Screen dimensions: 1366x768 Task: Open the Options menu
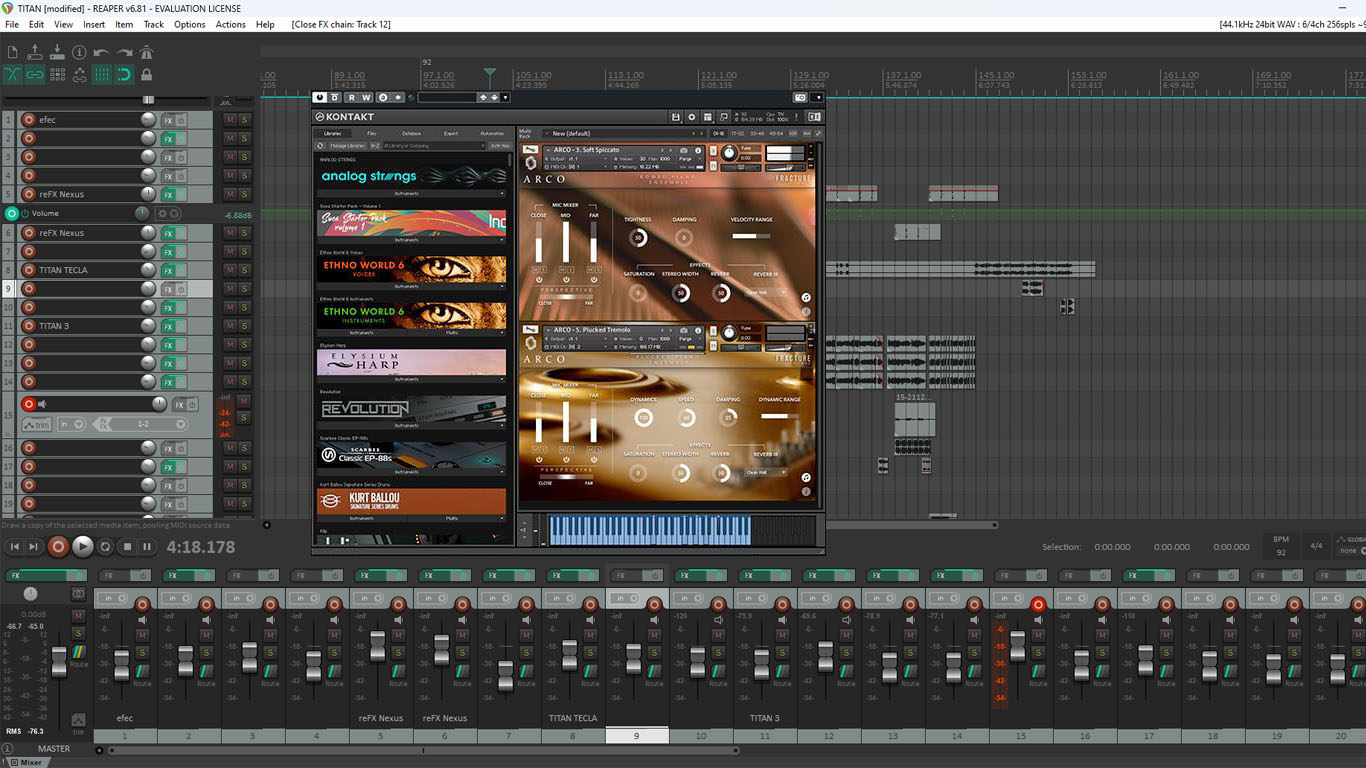tap(190, 24)
